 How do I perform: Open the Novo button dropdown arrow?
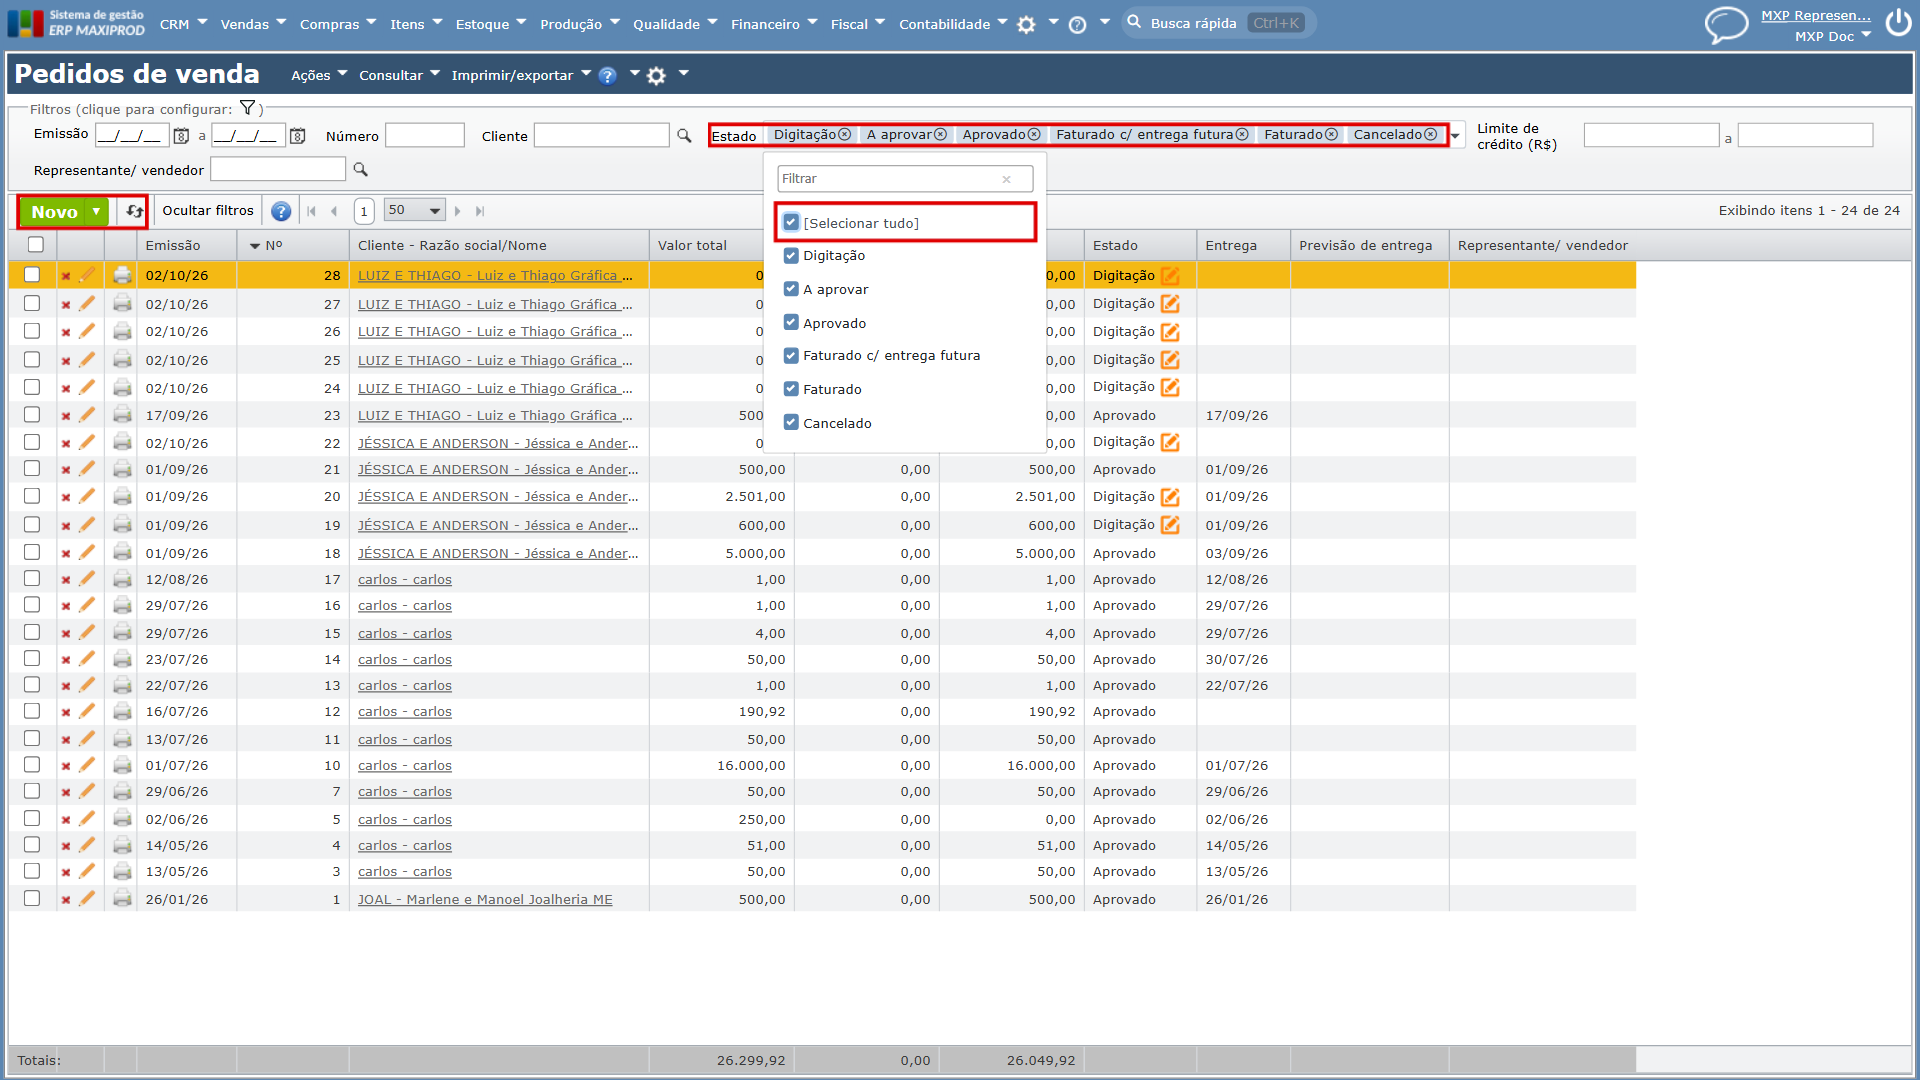coord(96,211)
